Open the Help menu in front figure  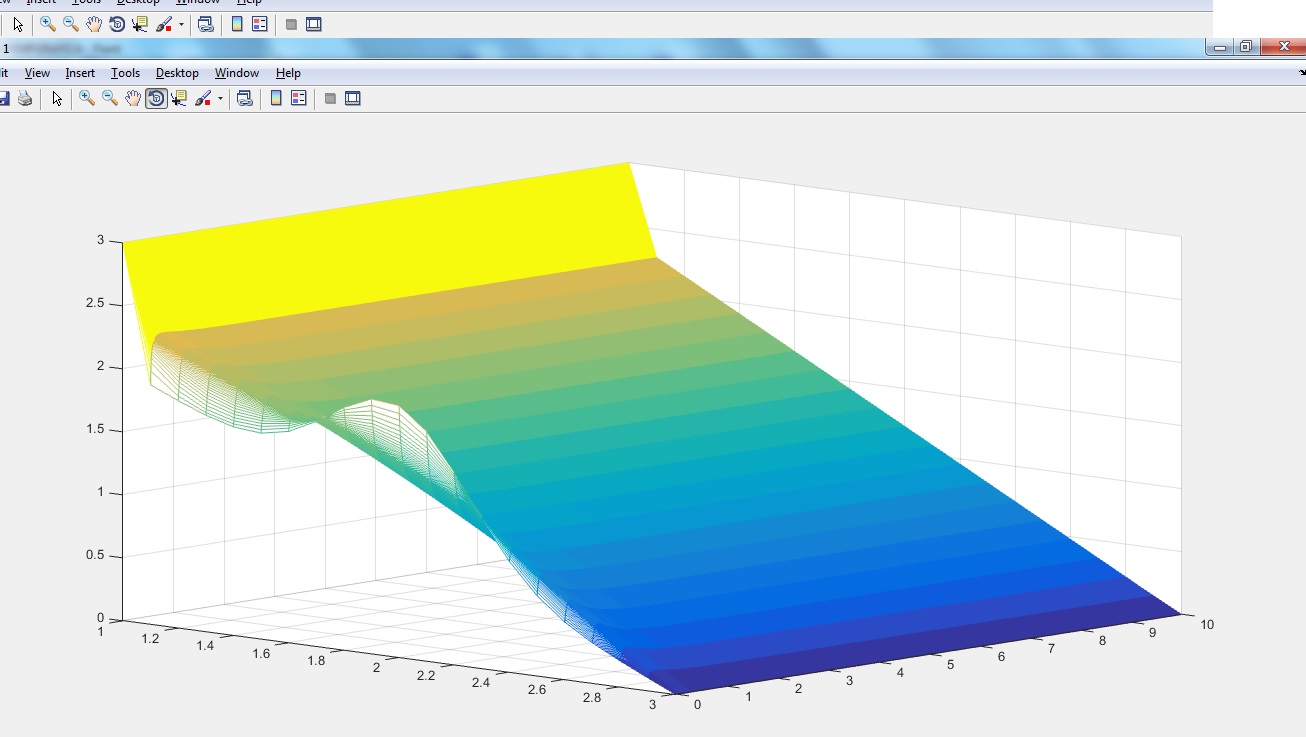[x=288, y=73]
